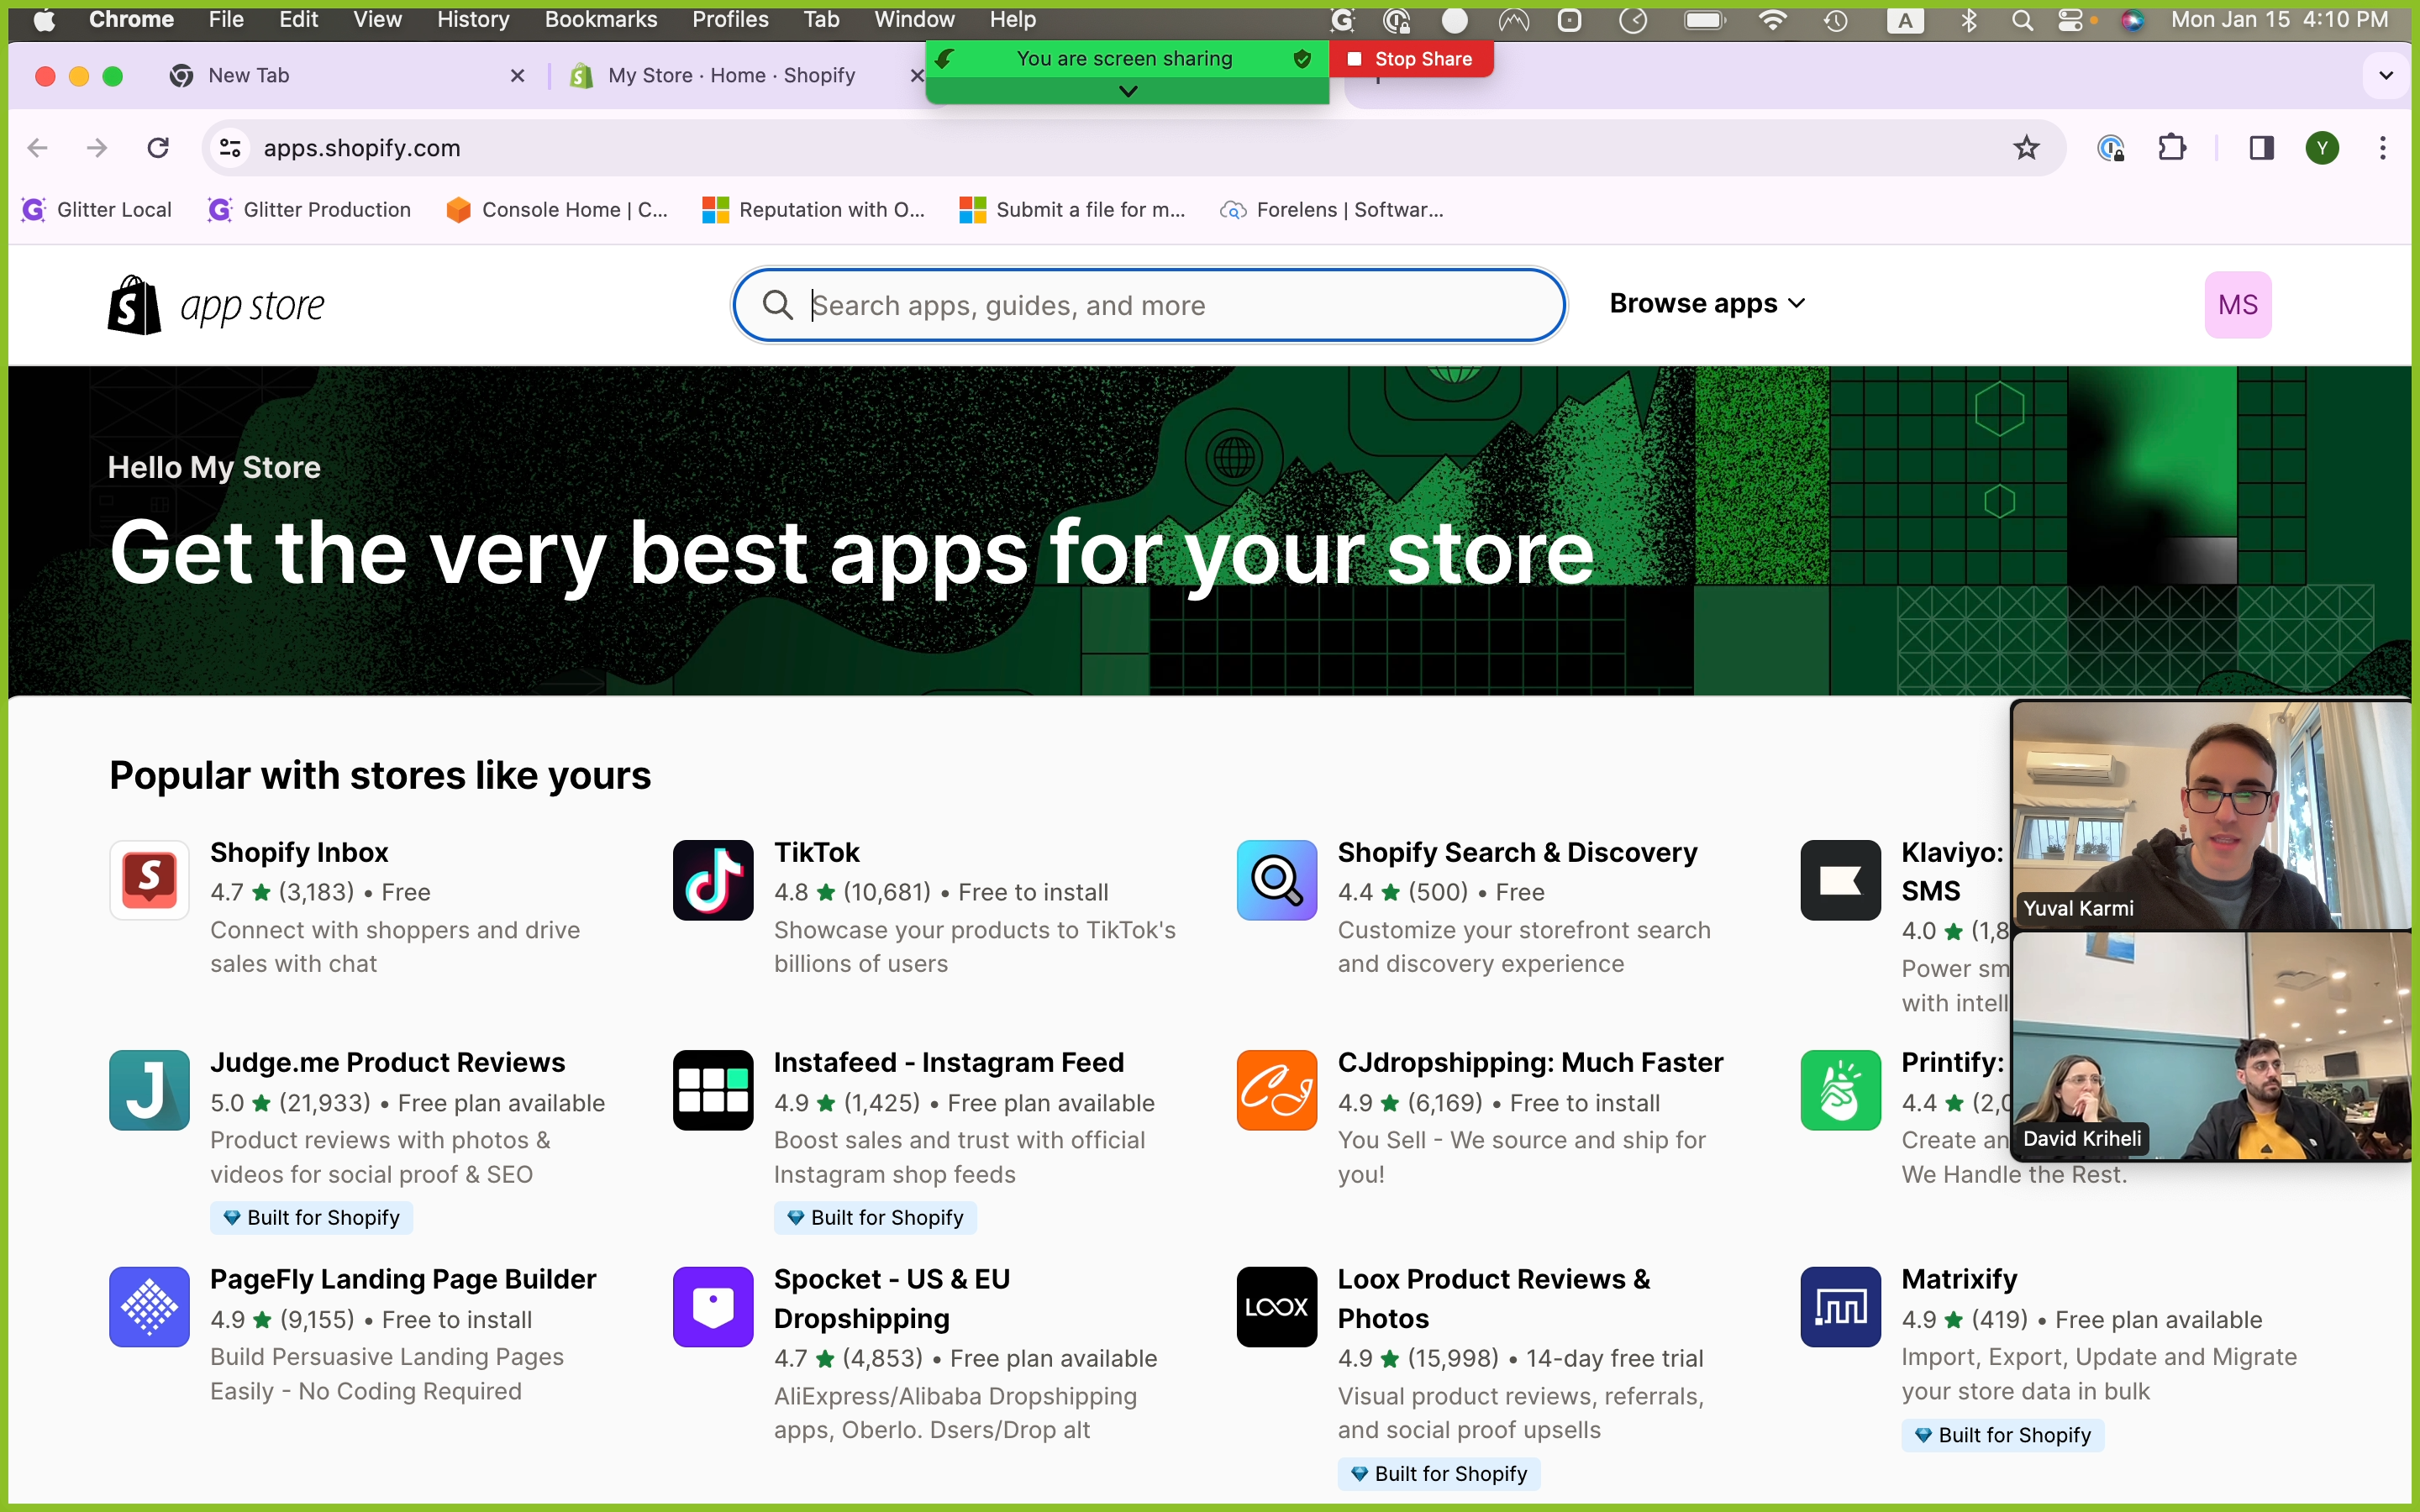The image size is (2420, 1512).
Task: Open Chrome extensions puzzle icon
Action: point(2171,148)
